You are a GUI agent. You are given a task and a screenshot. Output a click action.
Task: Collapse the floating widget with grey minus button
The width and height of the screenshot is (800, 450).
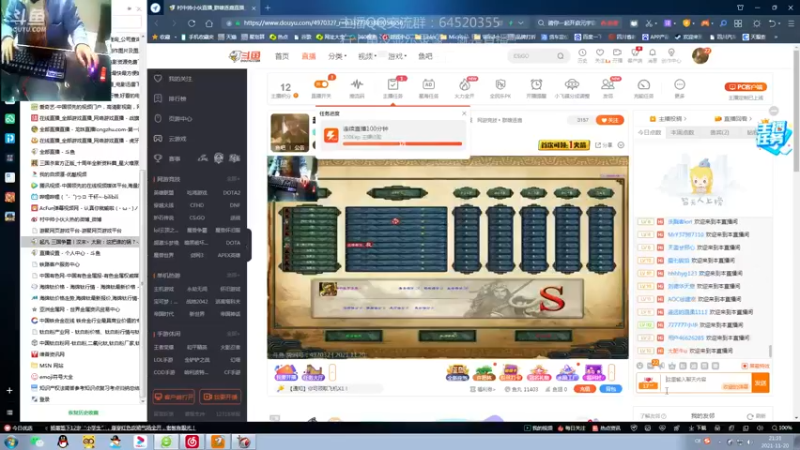pos(773,111)
